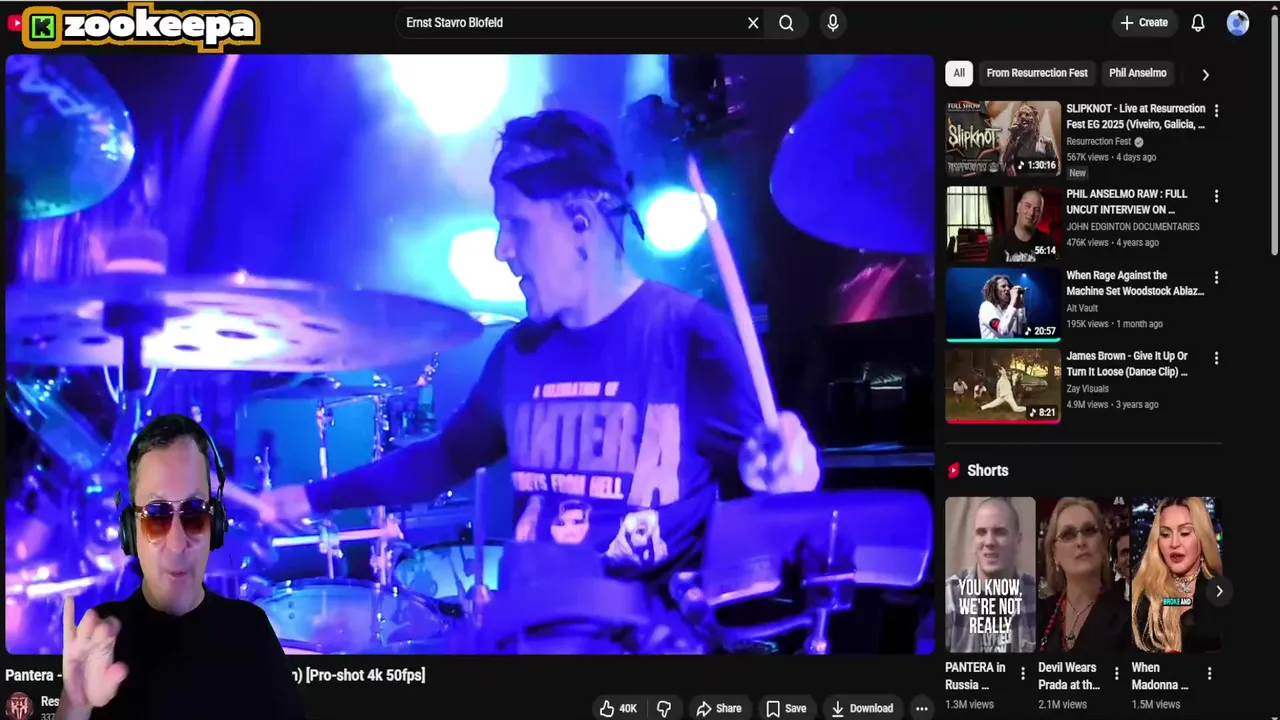Click JOHN EDGINTON DOCUMENTARIES channel name
Viewport: 1280px width, 720px height.
tap(1133, 227)
